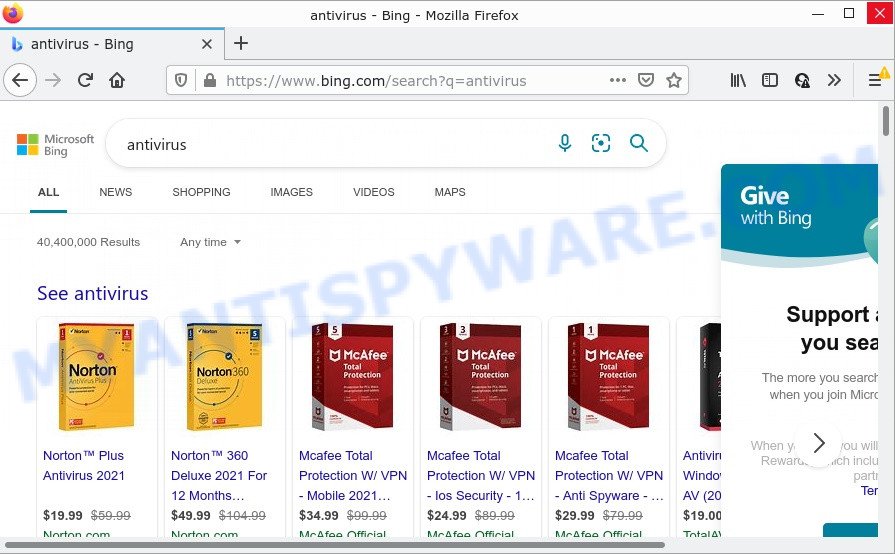This screenshot has width=895, height=554.
Task: Start voice search with microphone icon
Action: tap(565, 143)
